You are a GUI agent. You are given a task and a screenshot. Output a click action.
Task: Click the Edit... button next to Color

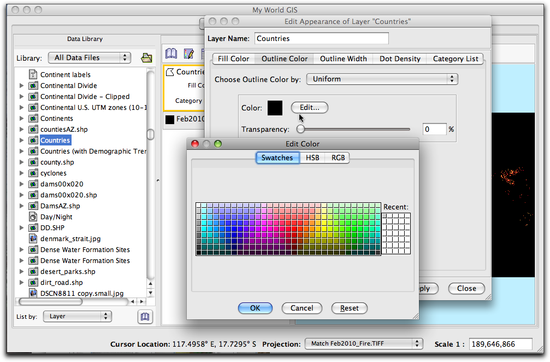pyautogui.click(x=309, y=108)
